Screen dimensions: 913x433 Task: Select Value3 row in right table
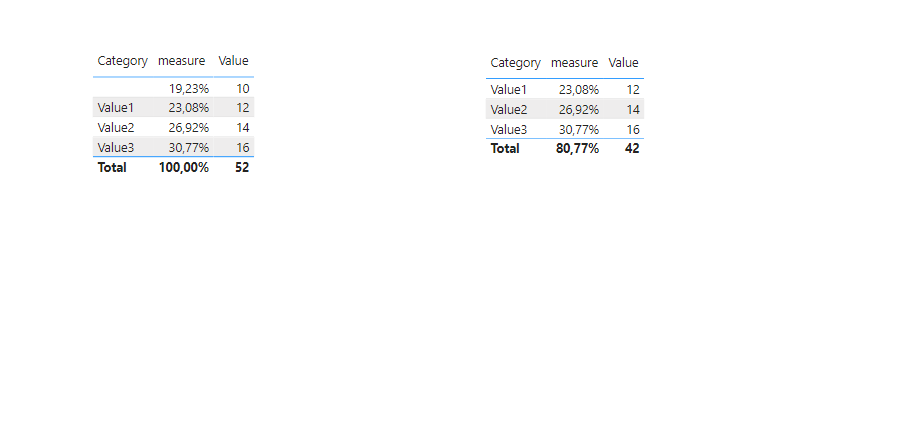pos(565,129)
